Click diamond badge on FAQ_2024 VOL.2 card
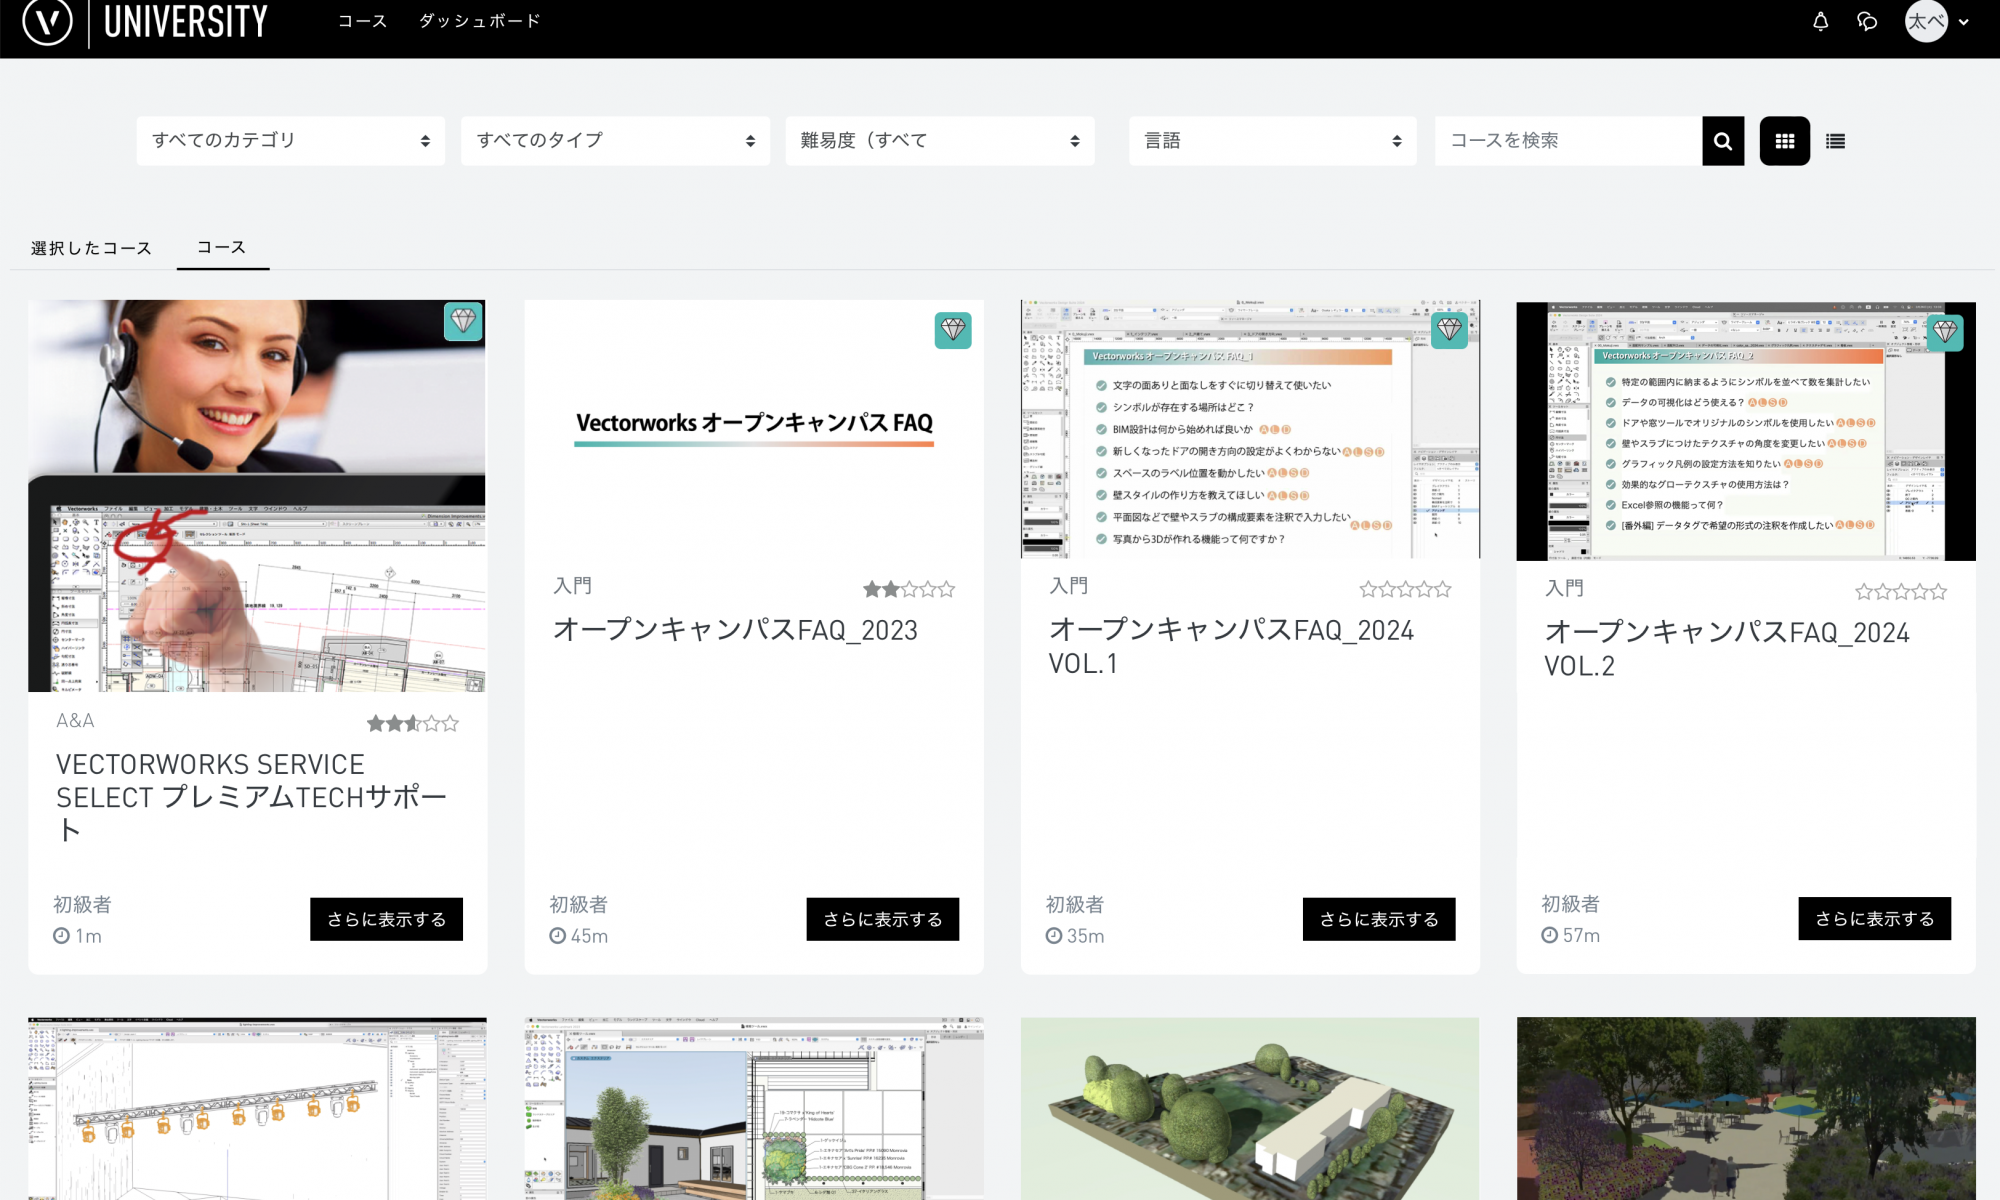Screen dimensions: 2000x1200 [x=1945, y=332]
